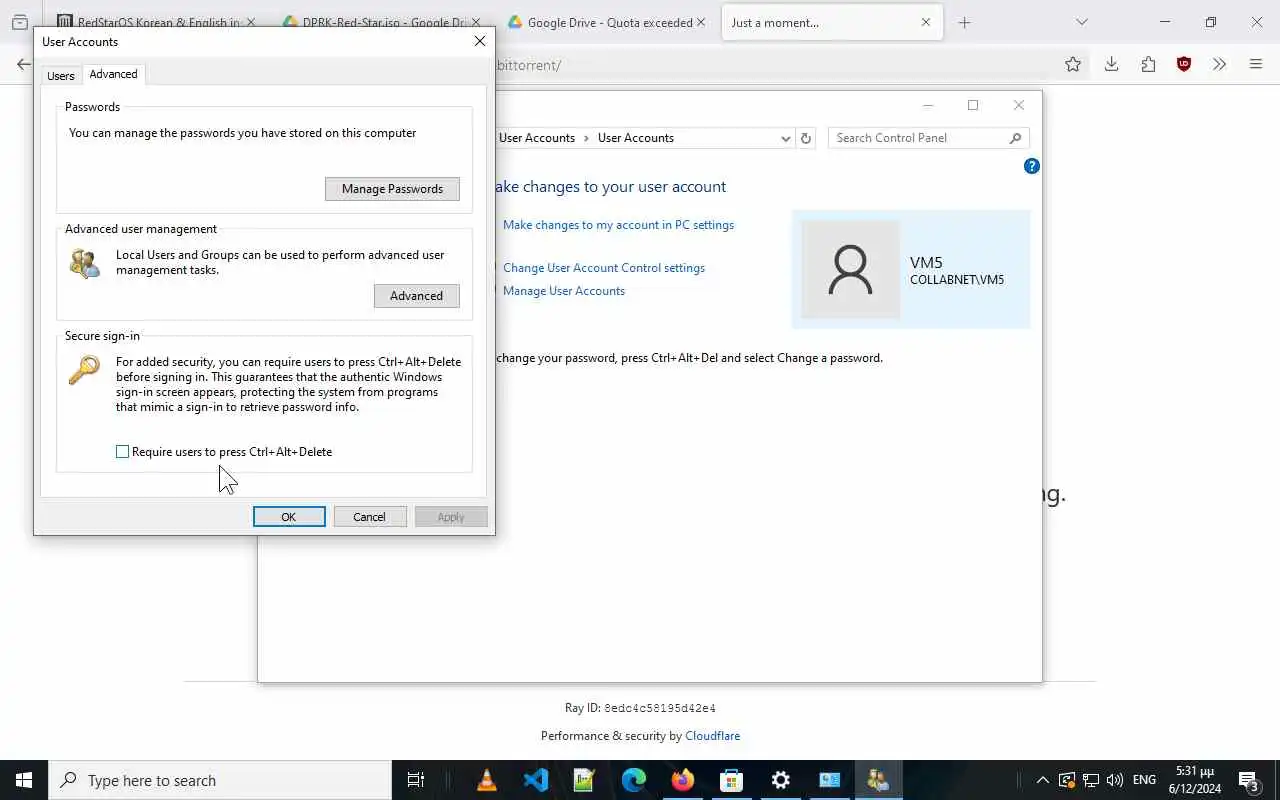
Task: Open Change User Account Control settings link
Action: [604, 268]
